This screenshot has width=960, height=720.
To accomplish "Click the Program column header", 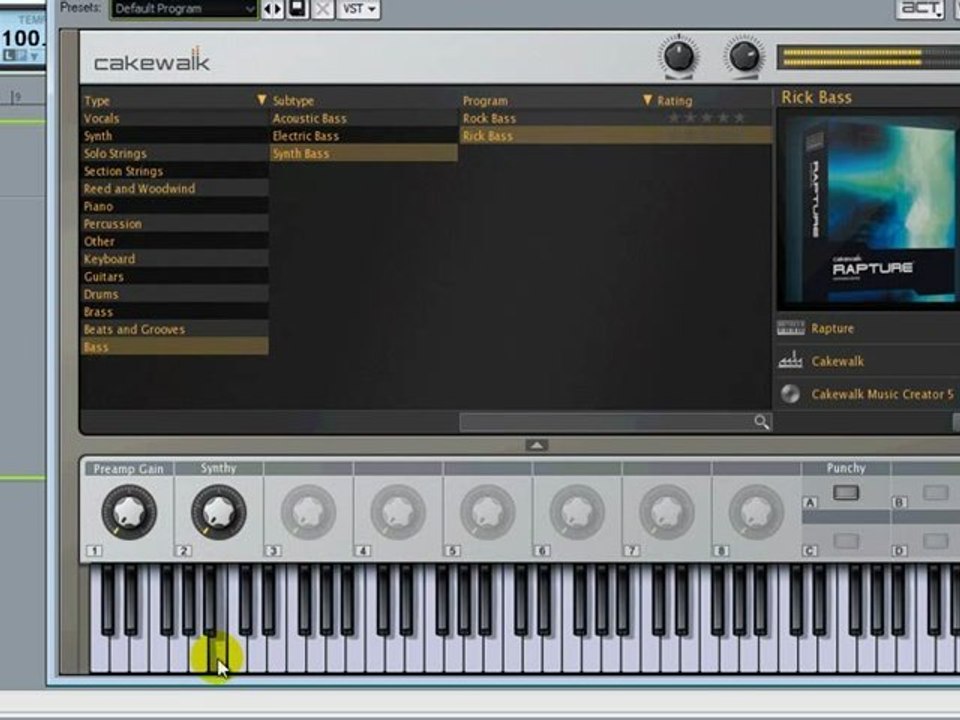I will tap(485, 100).
